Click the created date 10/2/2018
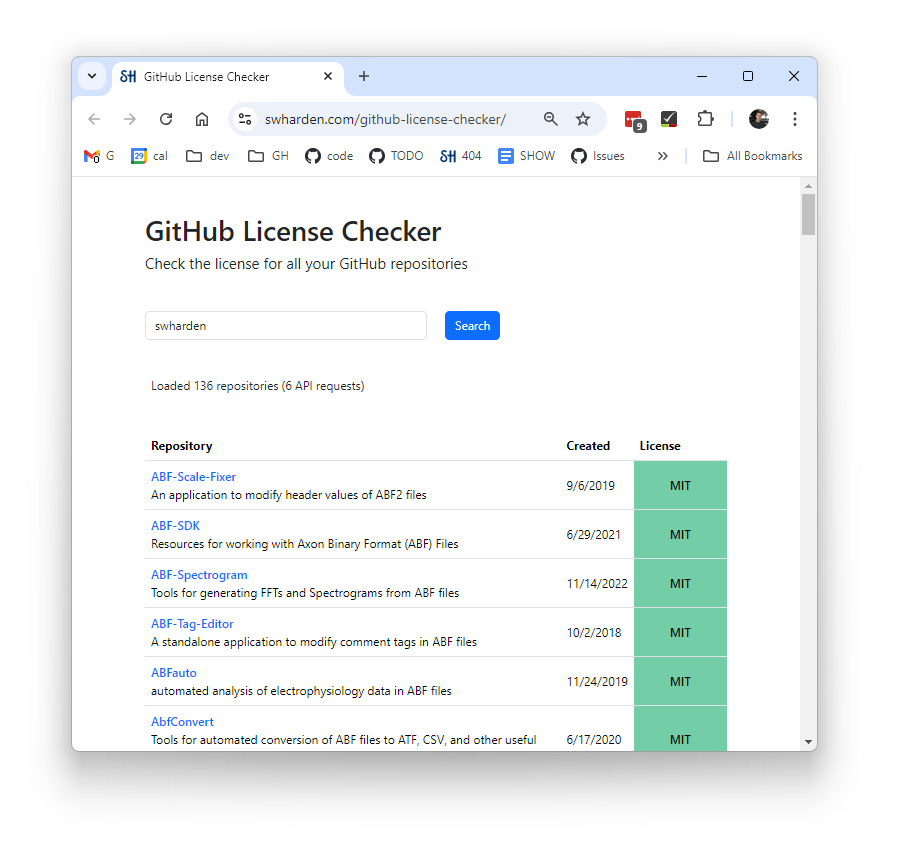 pyautogui.click(x=594, y=633)
